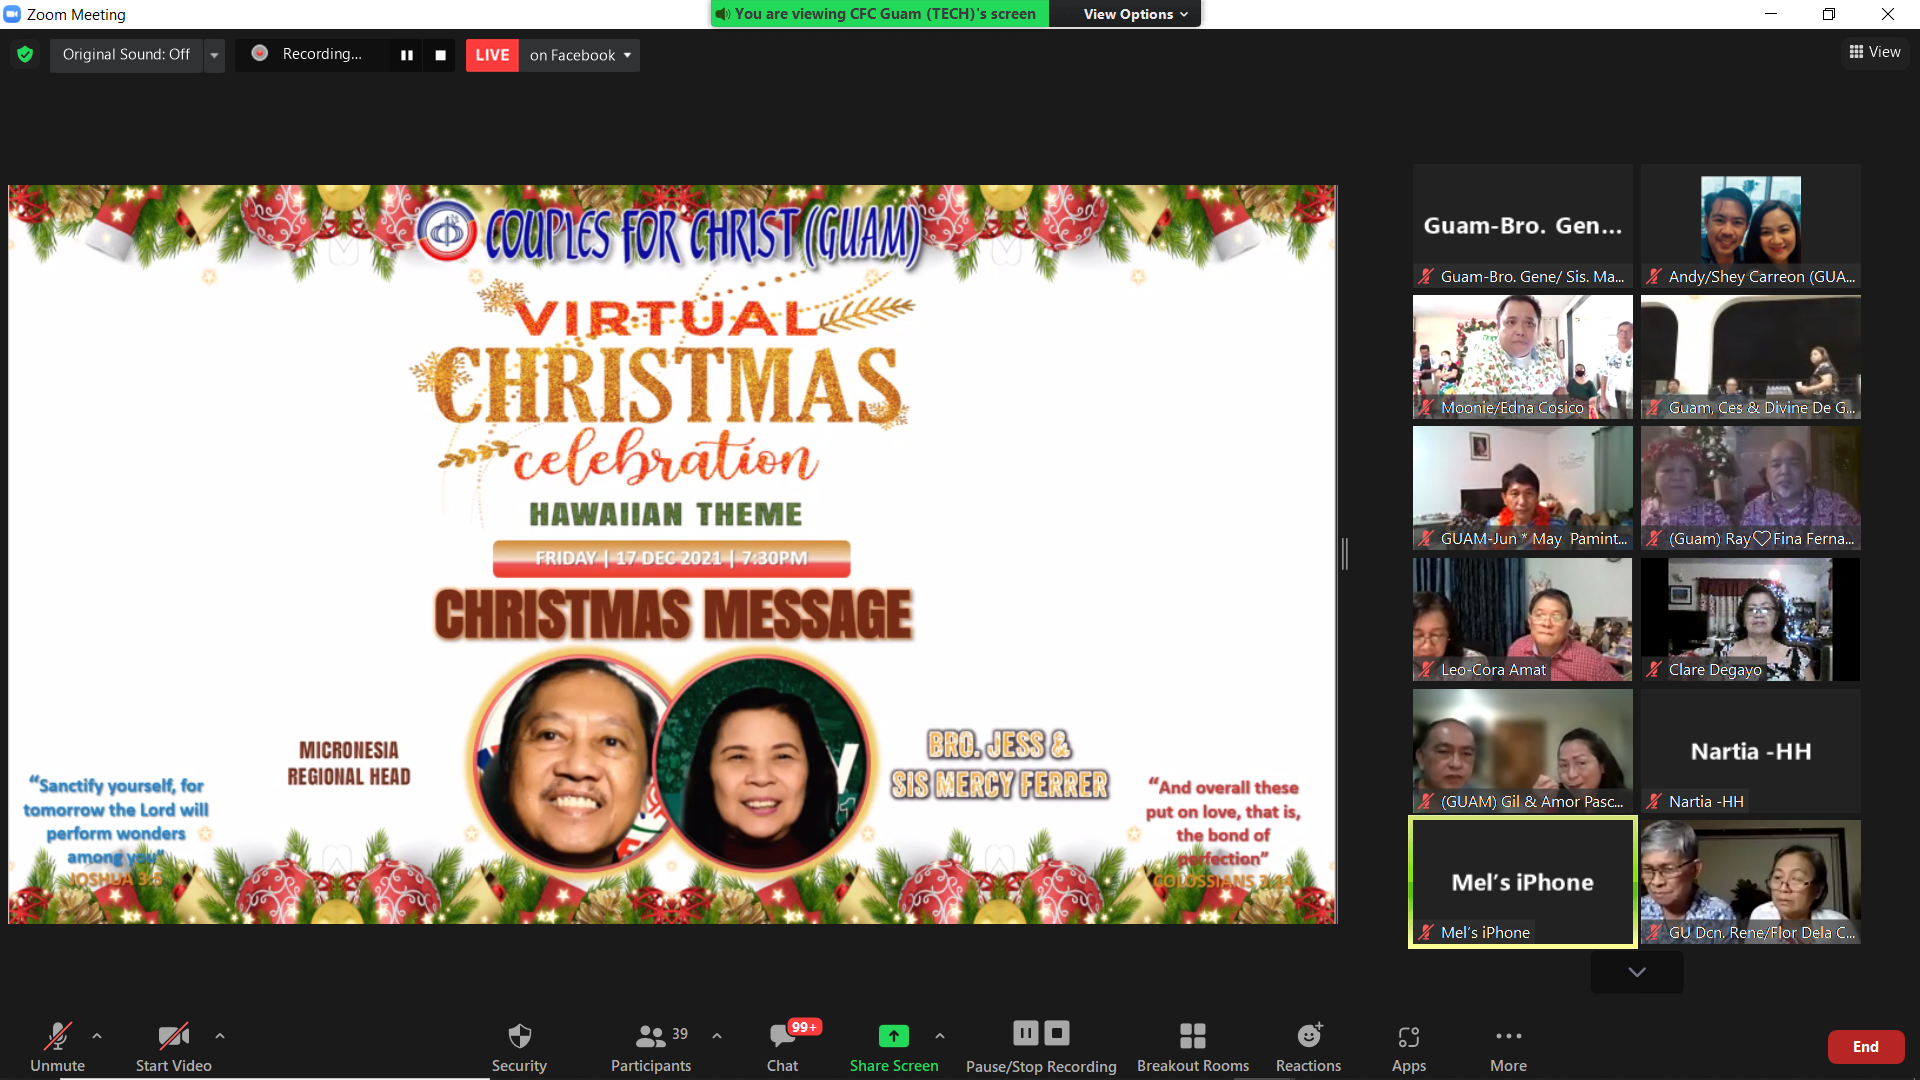Expand the arrow next to Participants
The width and height of the screenshot is (1920, 1080).
717,1036
